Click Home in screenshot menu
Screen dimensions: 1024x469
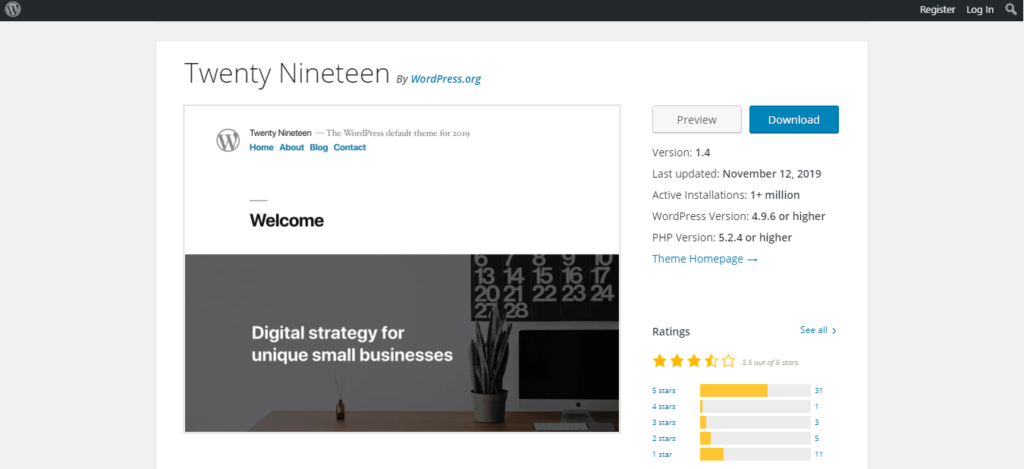coord(261,148)
